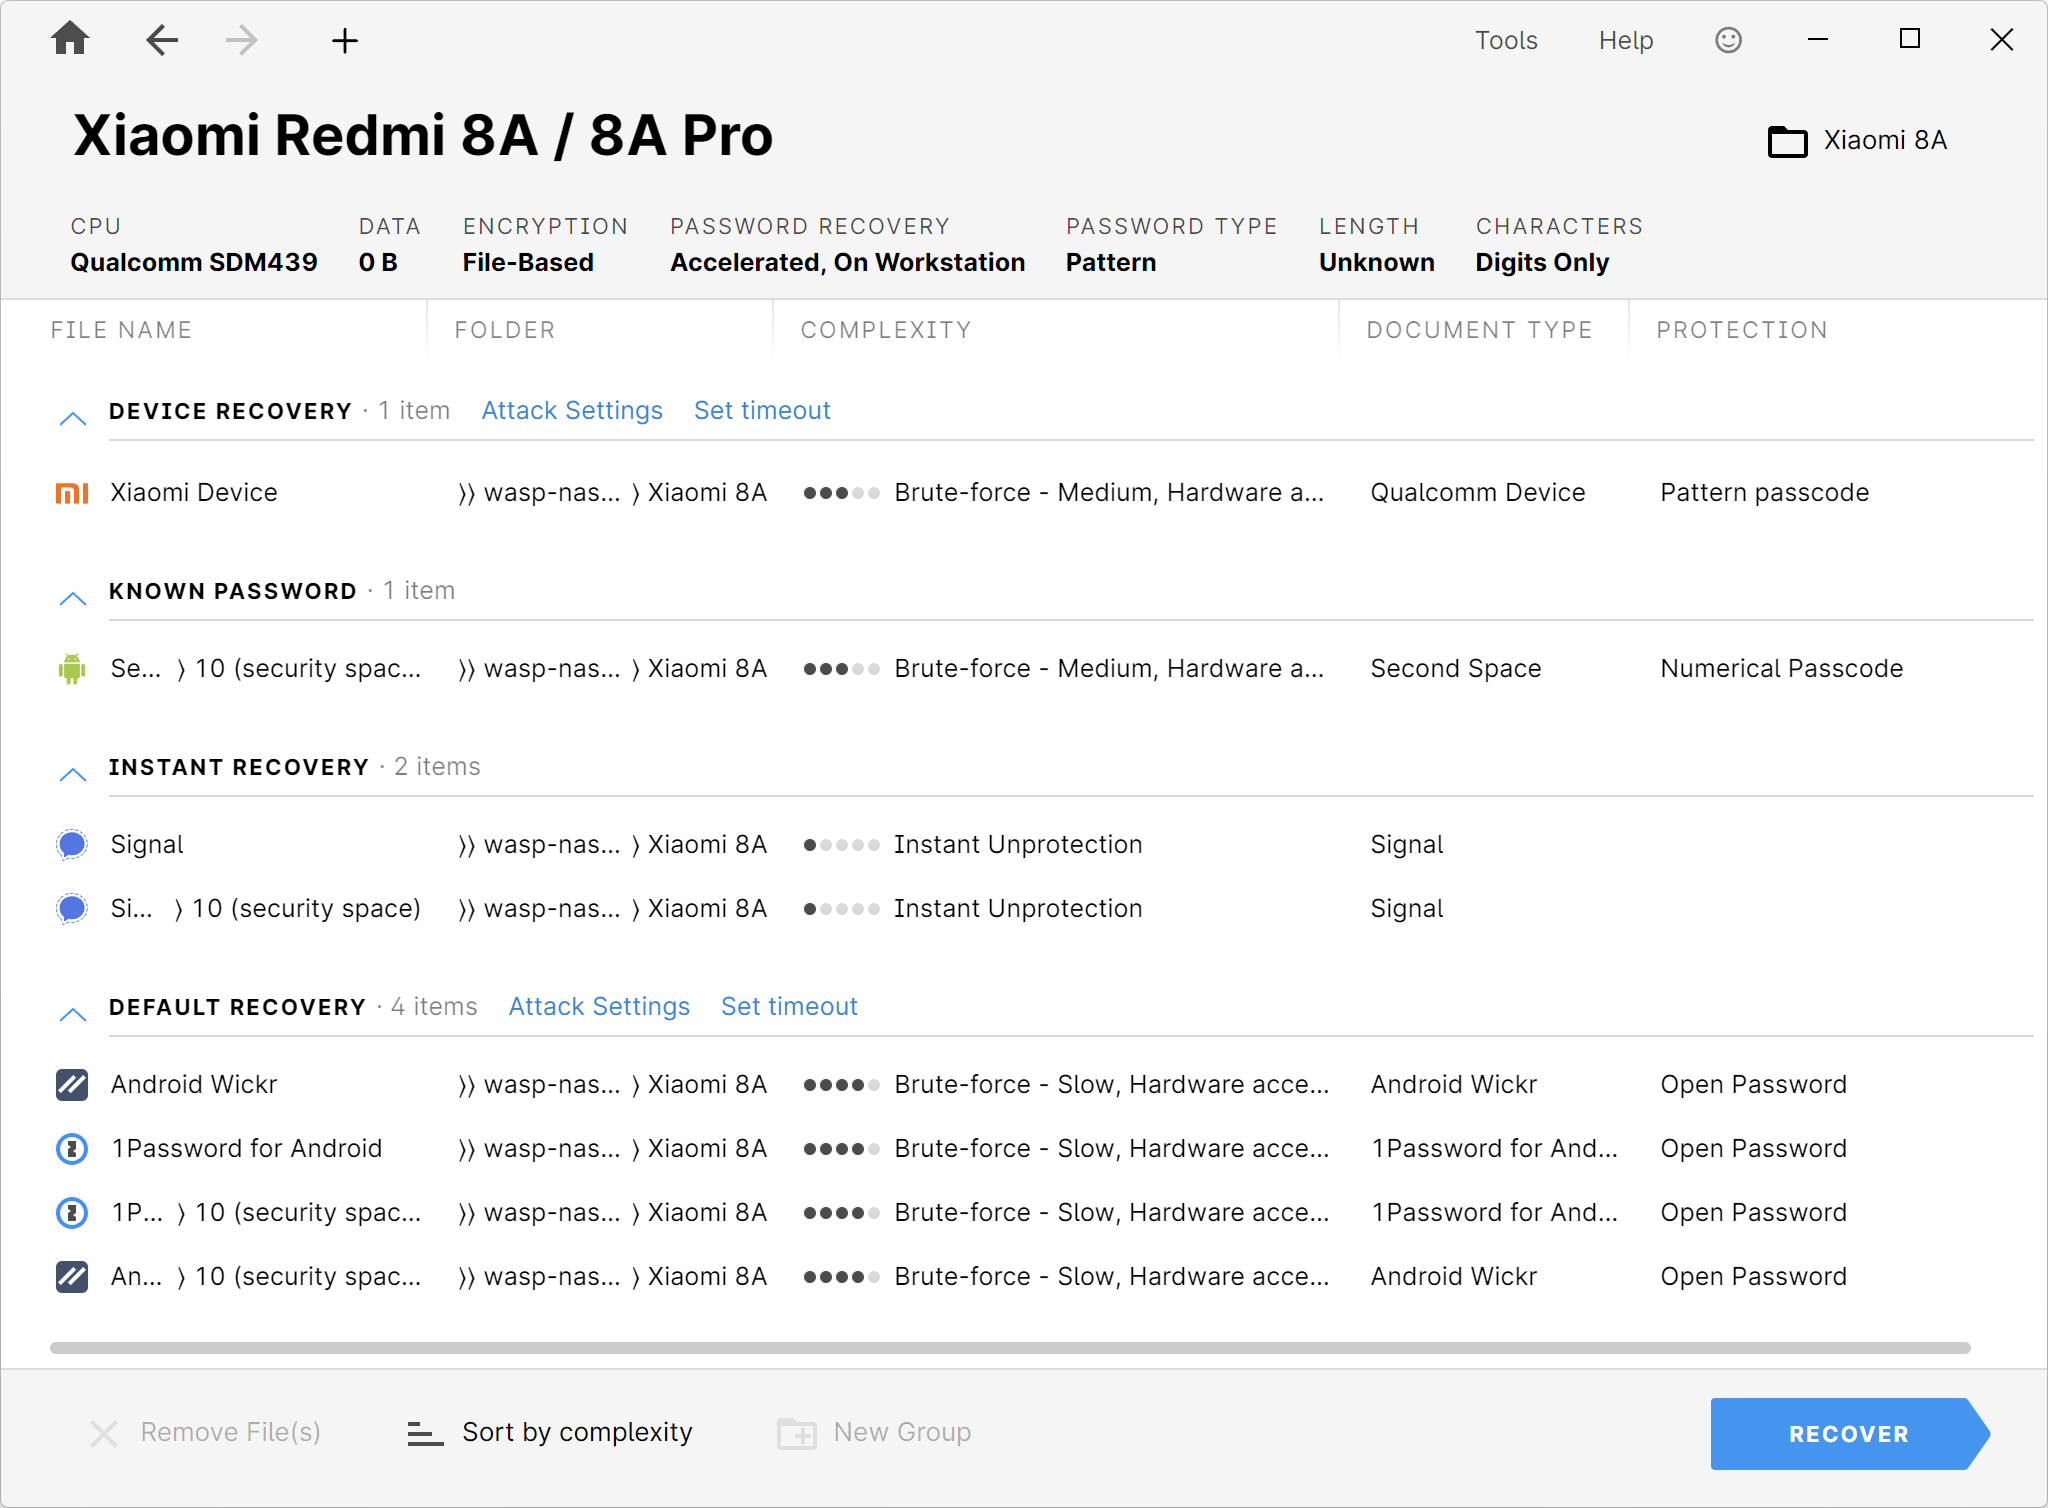Open Attack Settings for Device Recovery
The width and height of the screenshot is (2048, 1508).
click(x=572, y=411)
